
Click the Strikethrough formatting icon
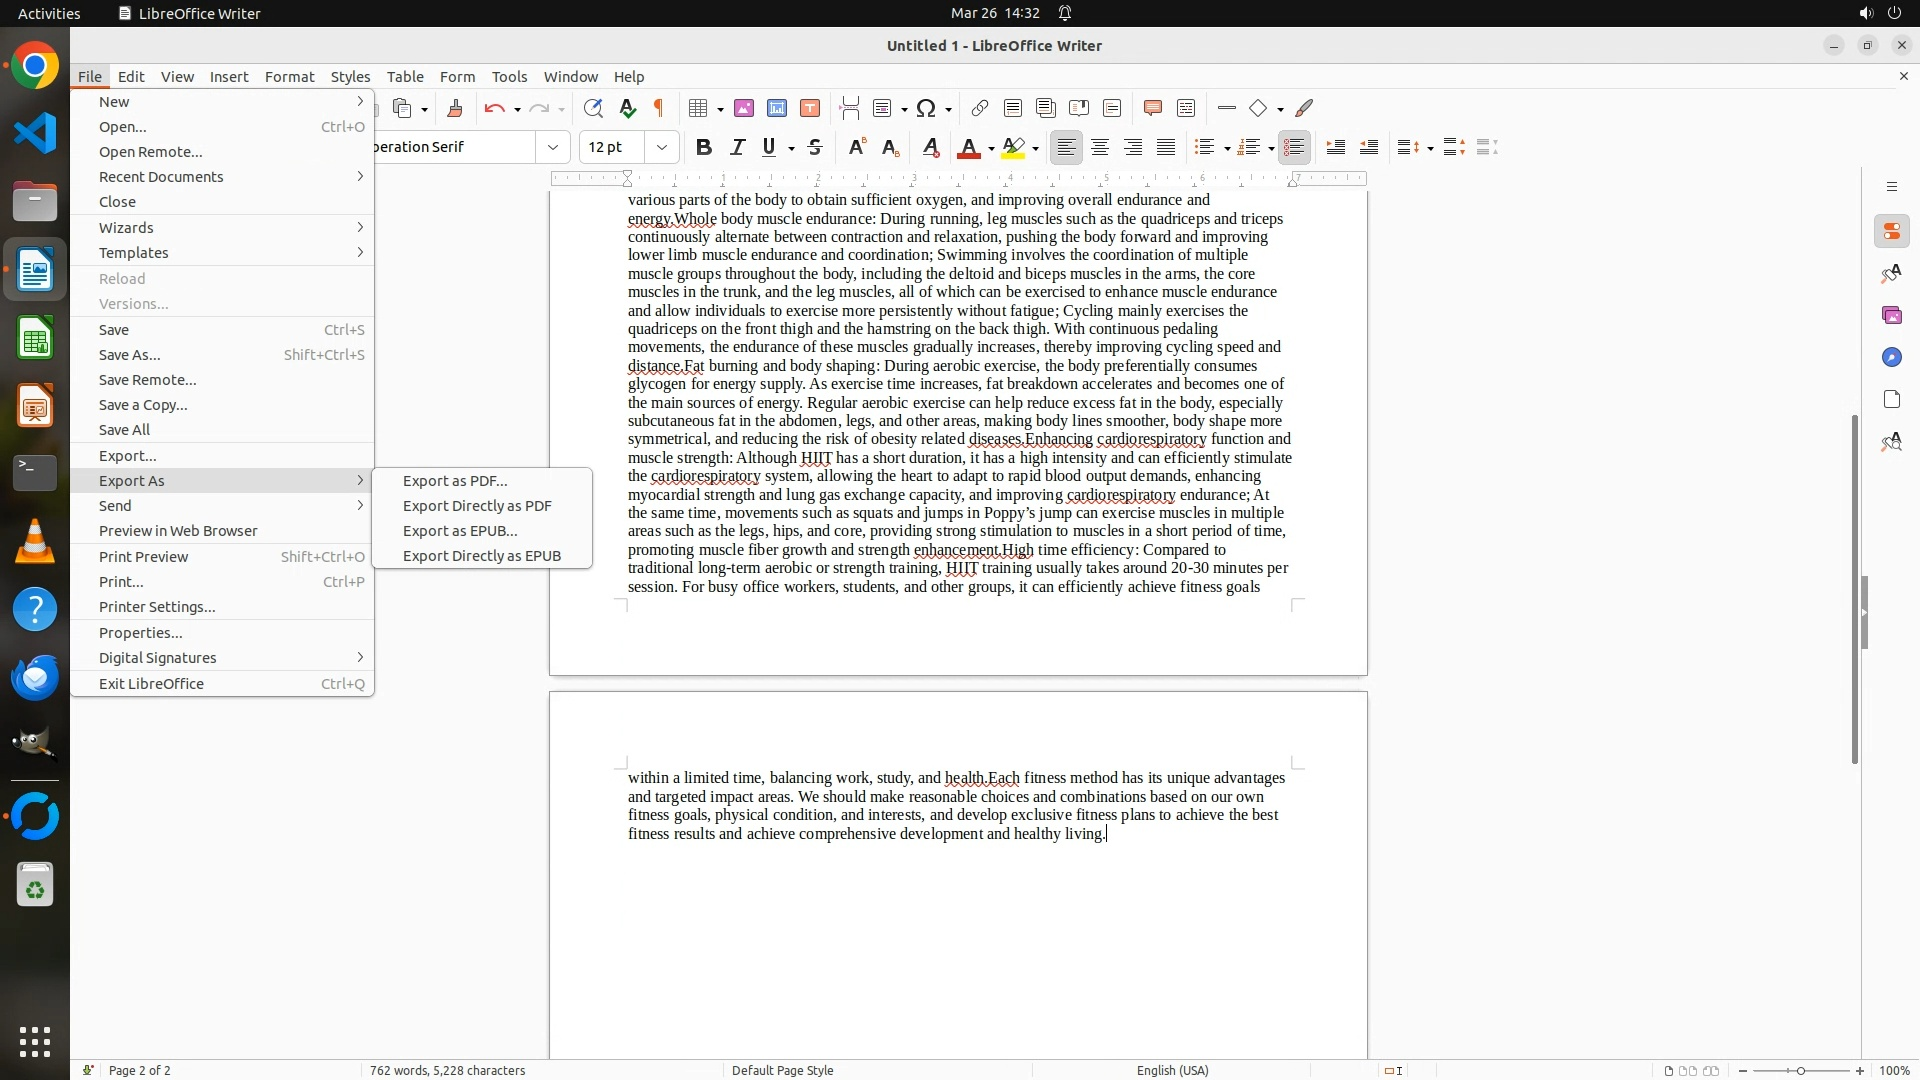coord(815,147)
